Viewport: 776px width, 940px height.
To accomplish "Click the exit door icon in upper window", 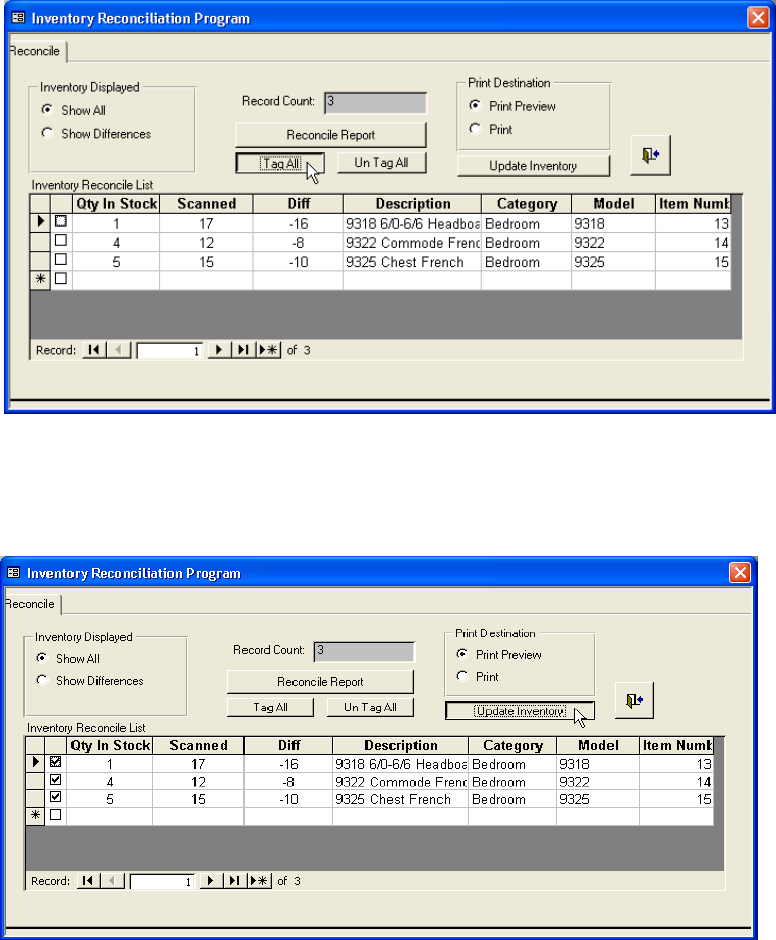I will [x=651, y=155].
